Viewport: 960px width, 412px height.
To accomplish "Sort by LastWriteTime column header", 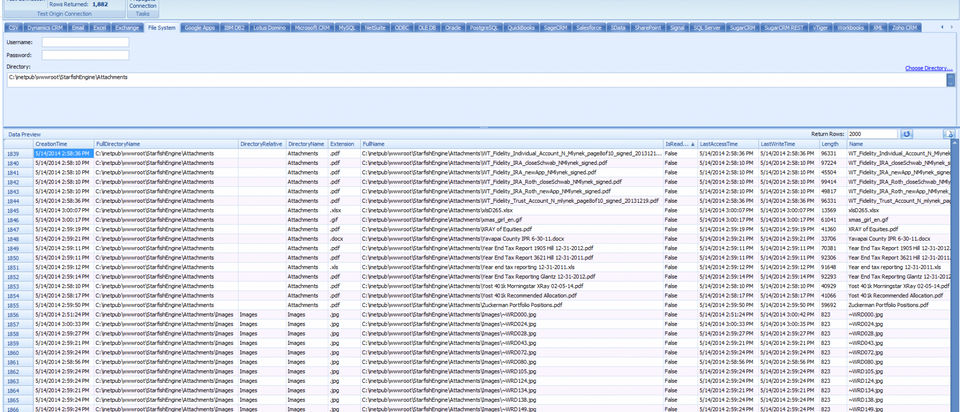I will coord(789,144).
